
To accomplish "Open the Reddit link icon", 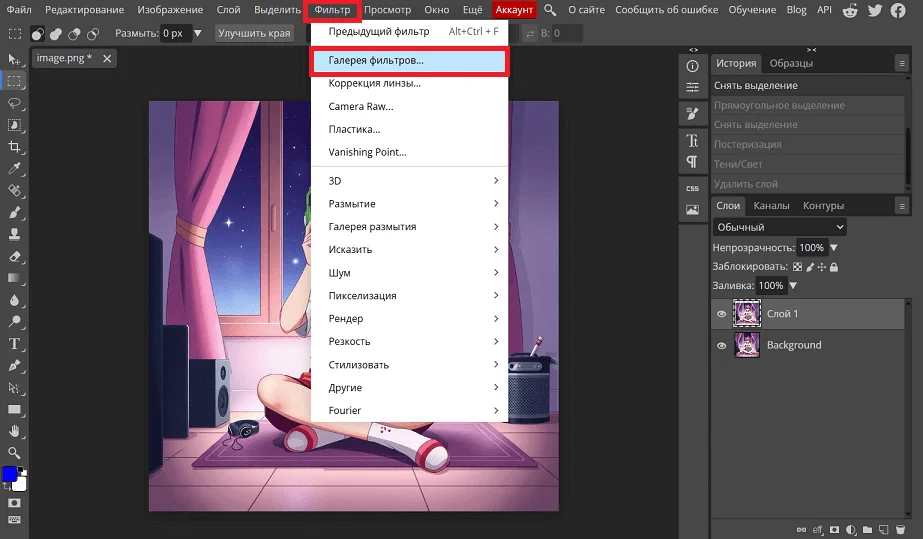I will tap(850, 10).
